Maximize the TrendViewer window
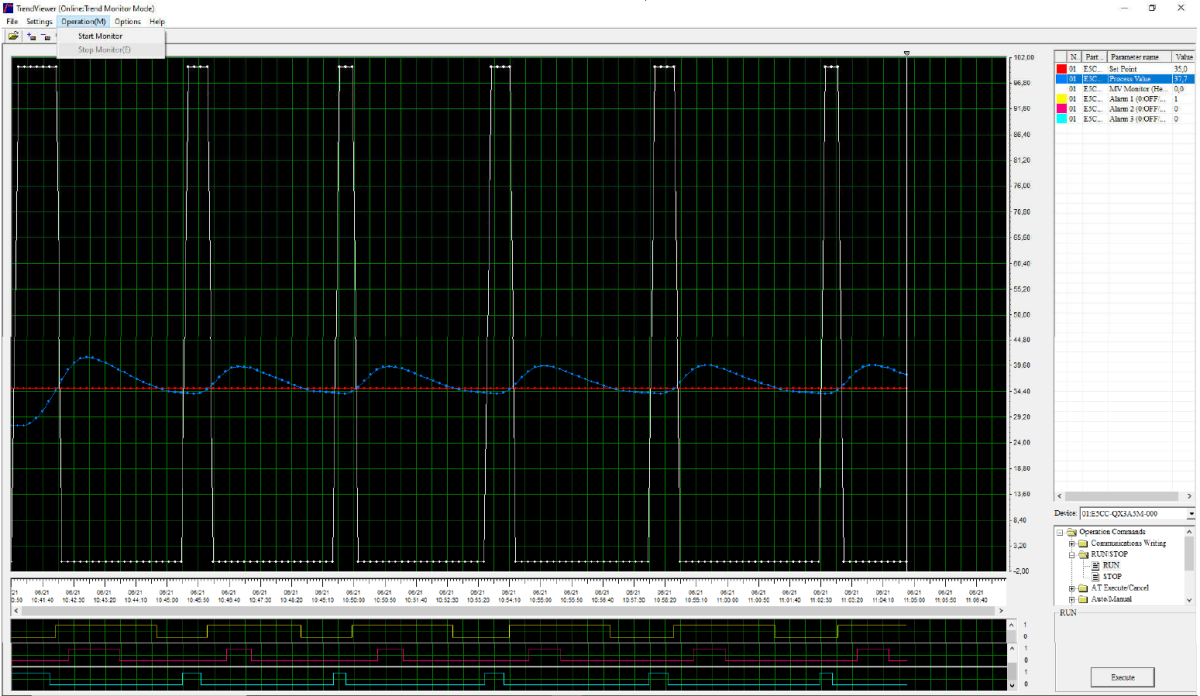Screen dimensions: 1200x696 [1152, 8]
